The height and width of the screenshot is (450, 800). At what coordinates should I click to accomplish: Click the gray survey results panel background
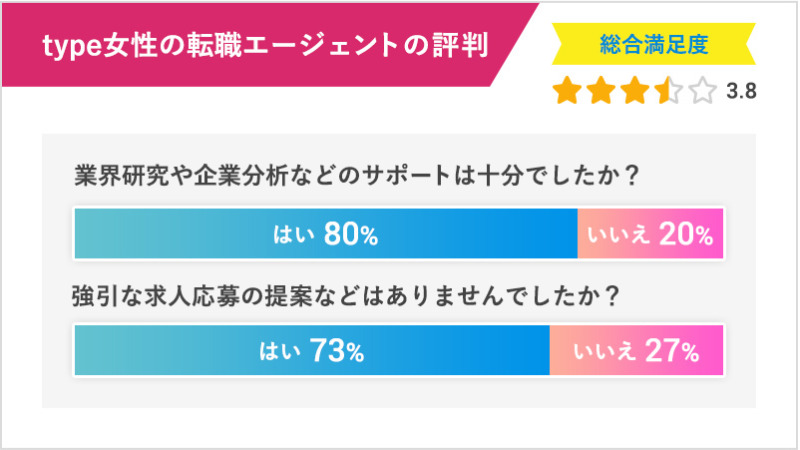399,393
